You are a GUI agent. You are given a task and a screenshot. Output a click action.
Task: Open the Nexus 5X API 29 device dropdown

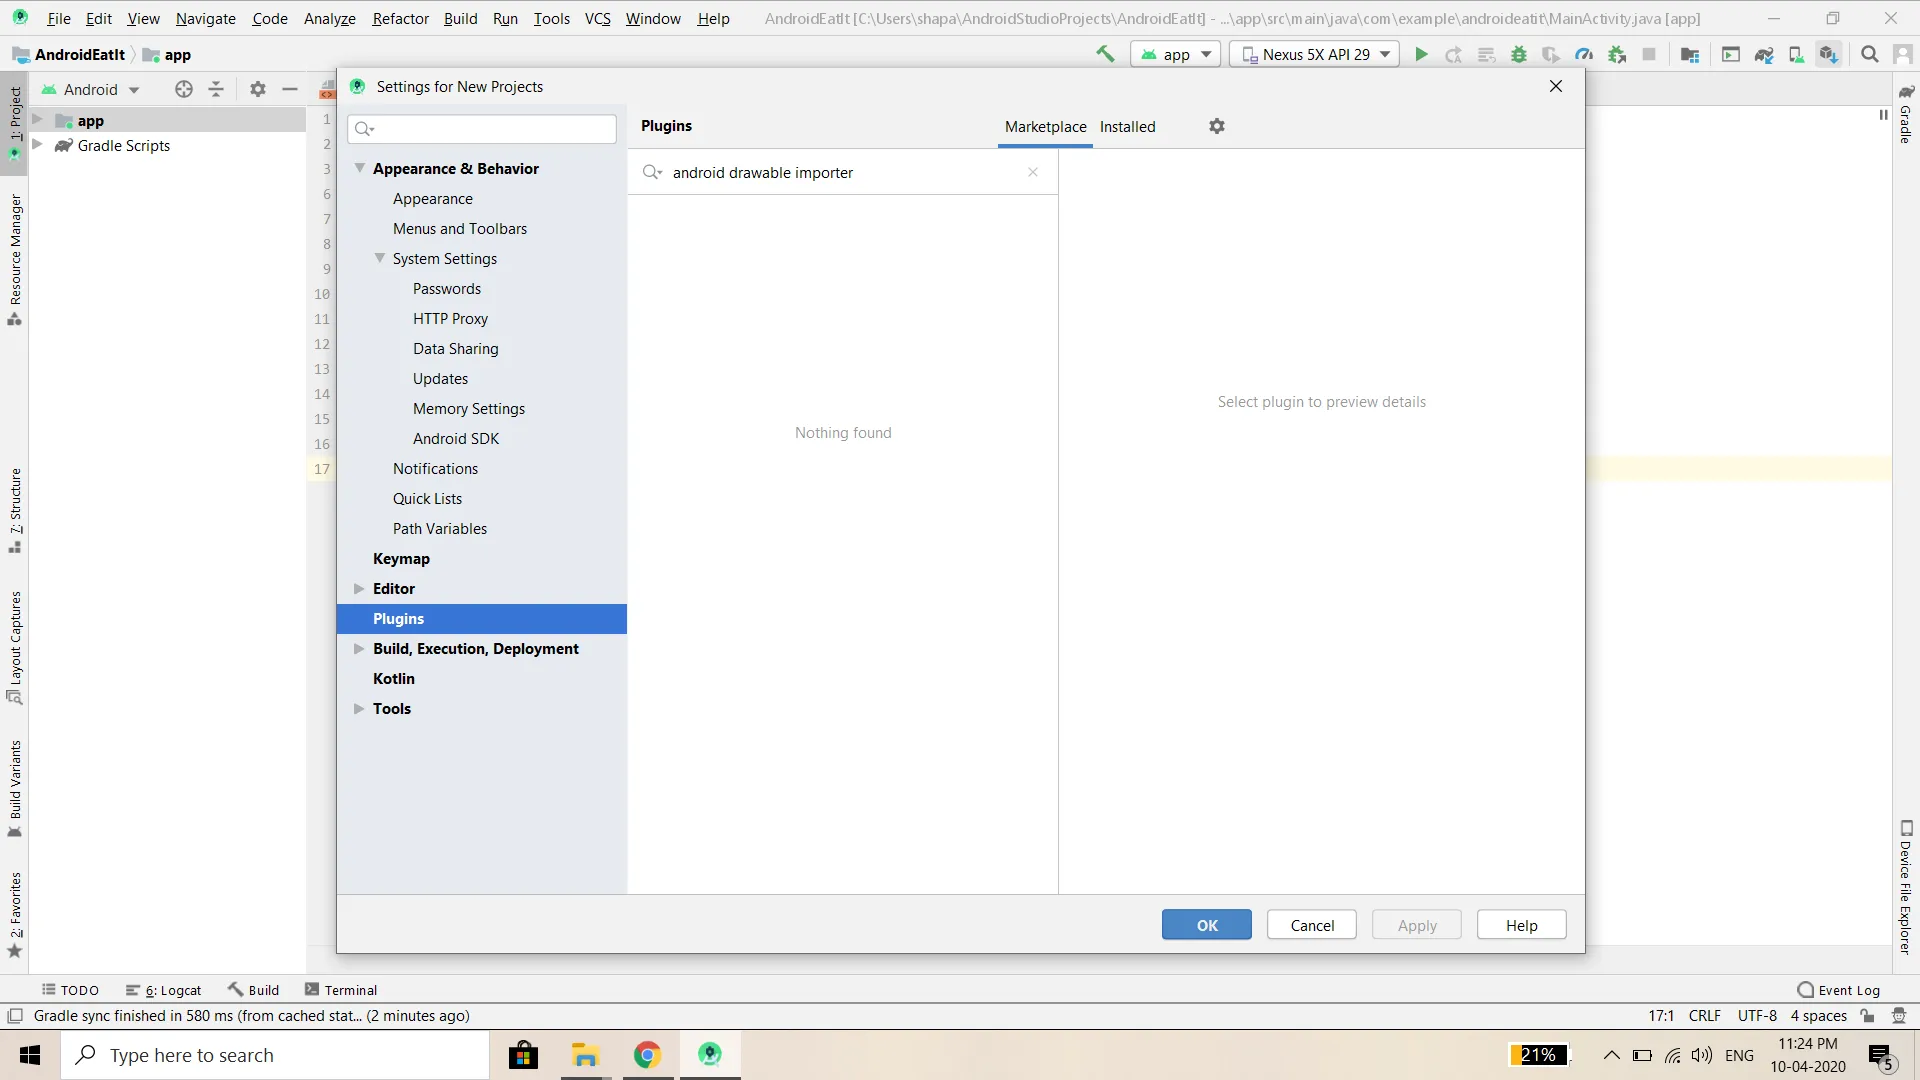(x=1316, y=54)
